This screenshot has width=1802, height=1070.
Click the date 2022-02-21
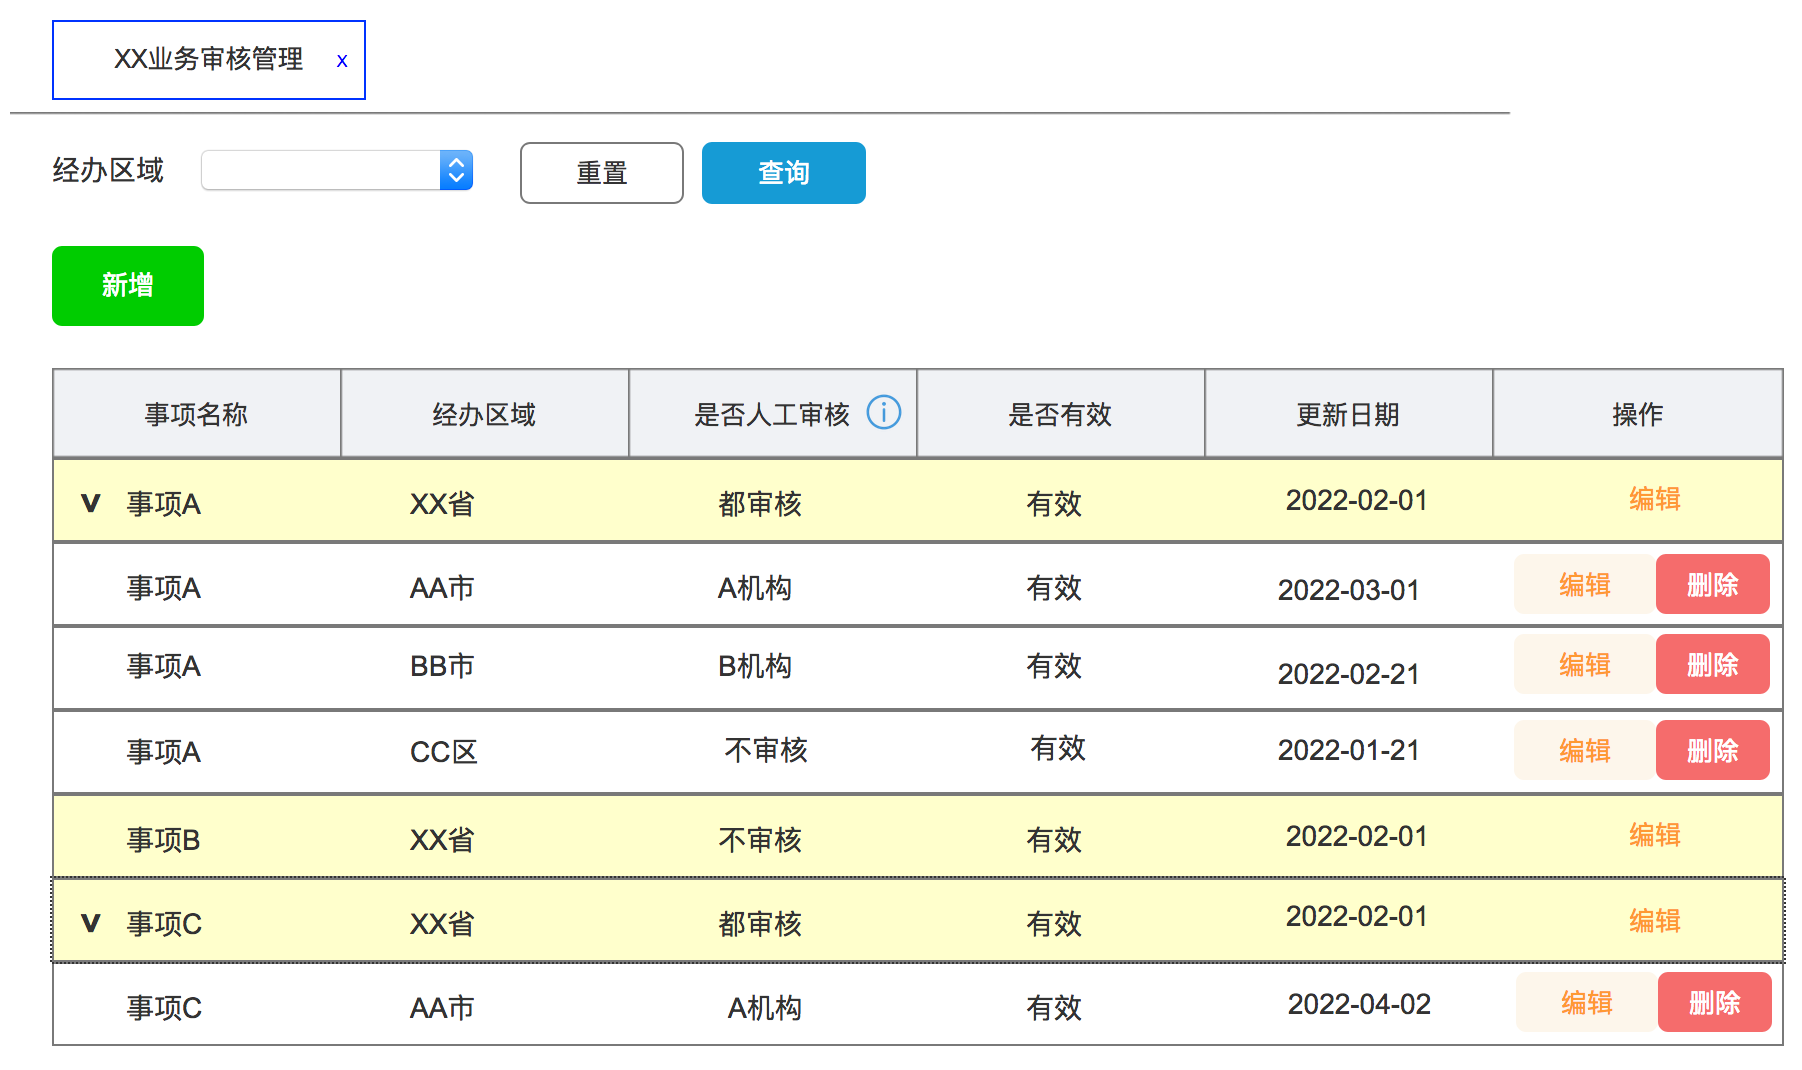[x=1349, y=674]
